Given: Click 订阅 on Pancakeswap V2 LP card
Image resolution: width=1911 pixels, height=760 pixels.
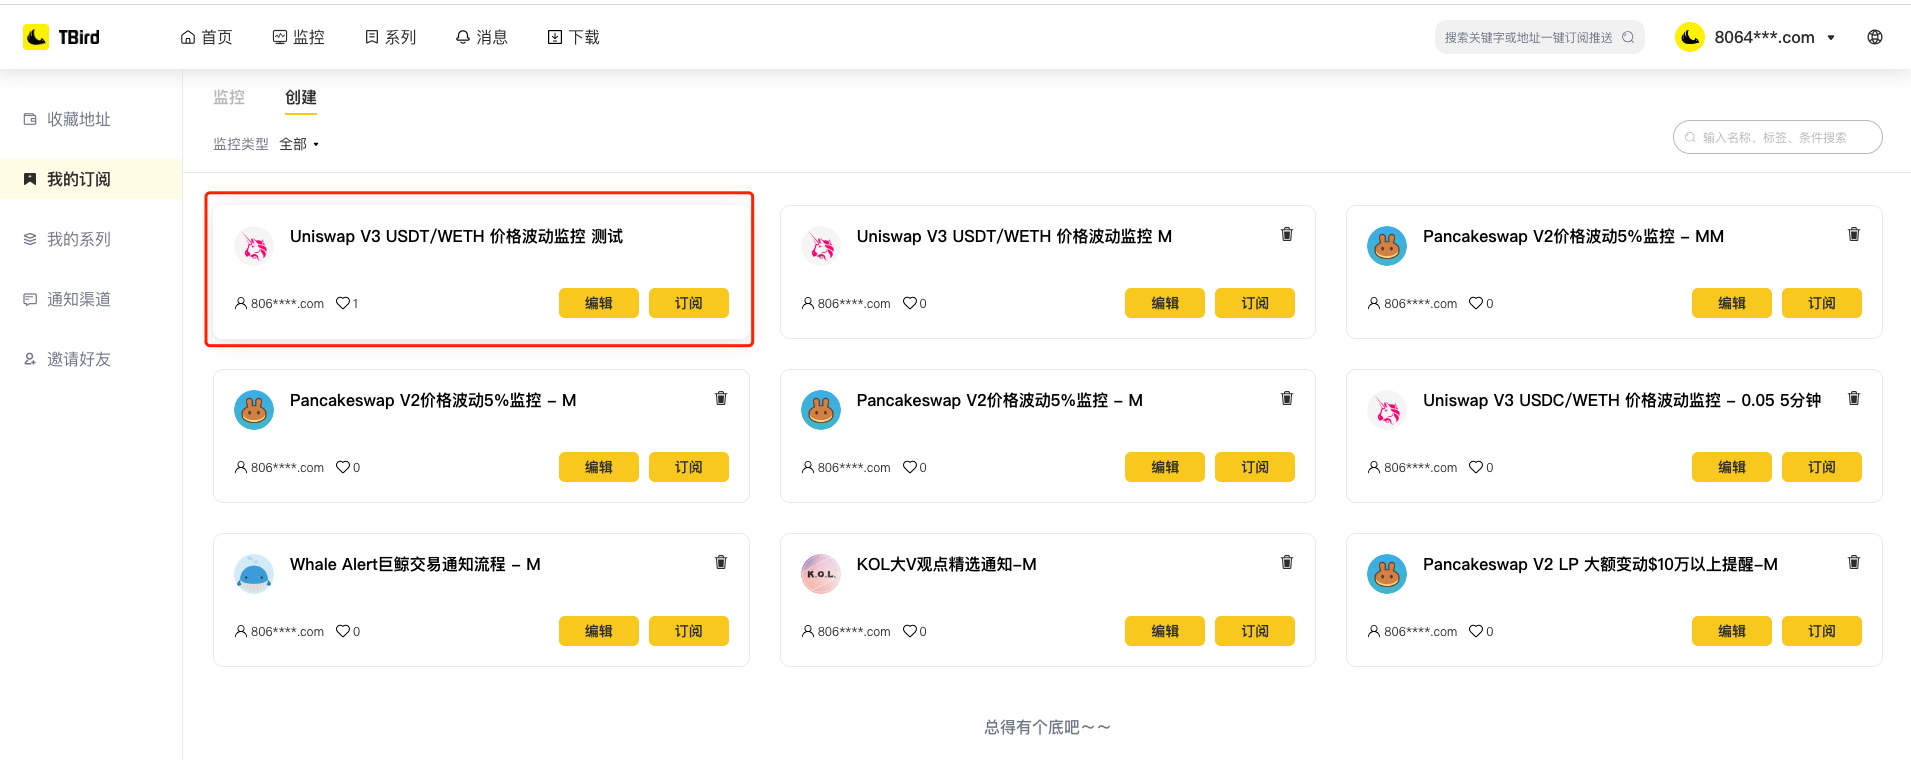Looking at the screenshot, I should (x=1821, y=631).
